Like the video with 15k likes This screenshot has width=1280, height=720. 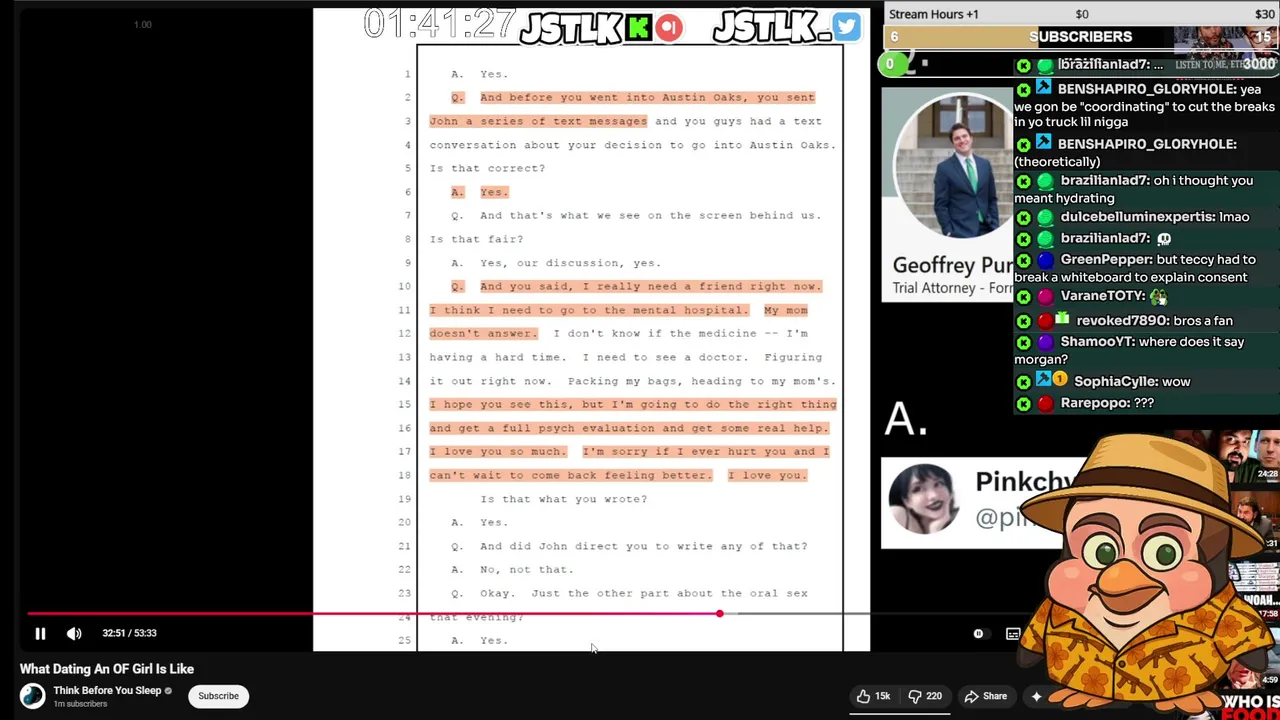(x=873, y=696)
